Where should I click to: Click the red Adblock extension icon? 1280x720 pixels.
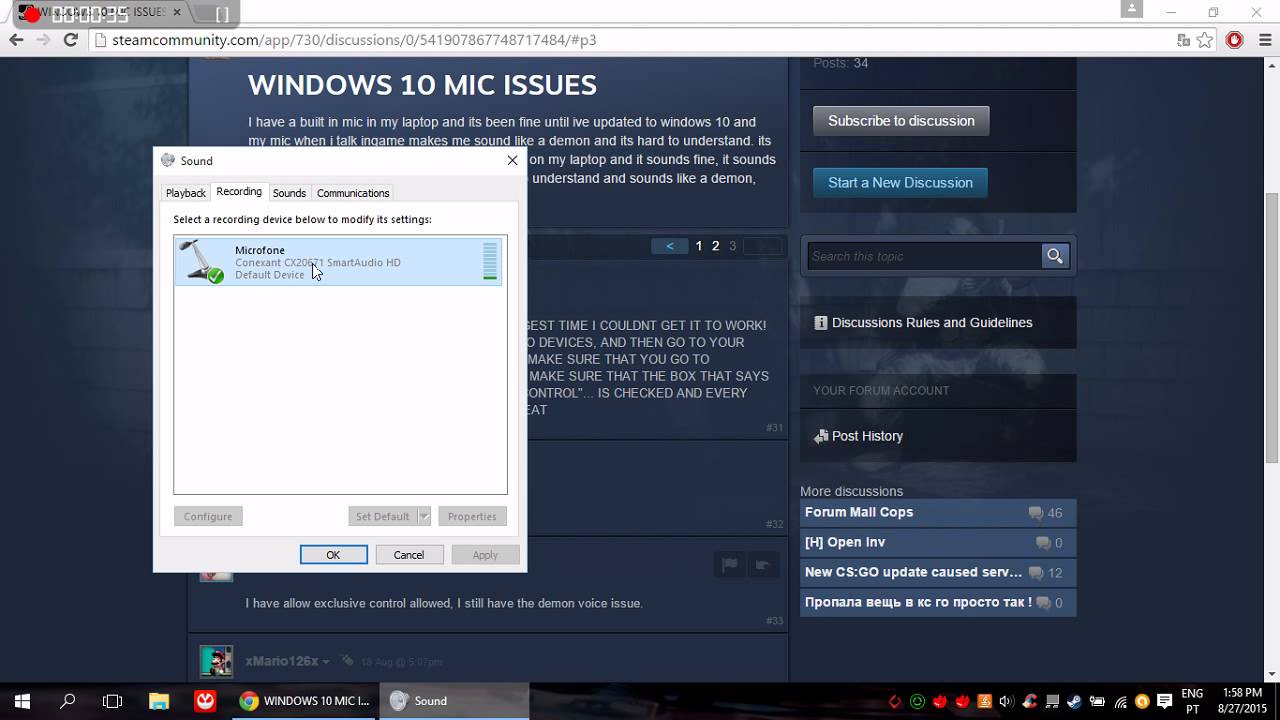(1235, 40)
